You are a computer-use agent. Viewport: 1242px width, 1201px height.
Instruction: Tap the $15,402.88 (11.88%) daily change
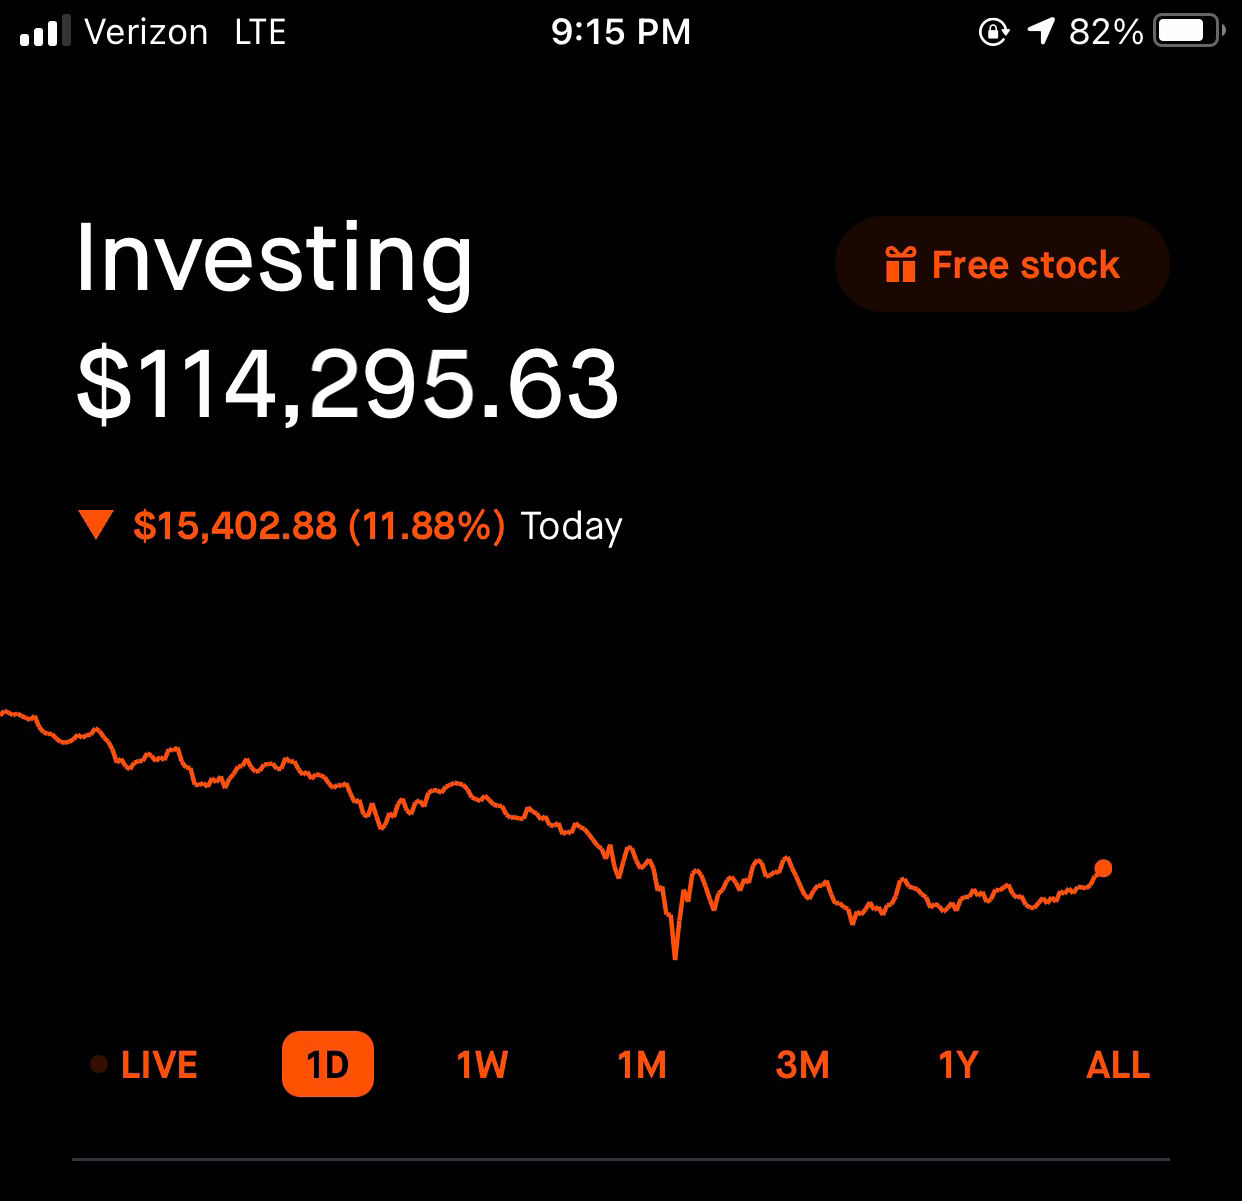coord(319,526)
